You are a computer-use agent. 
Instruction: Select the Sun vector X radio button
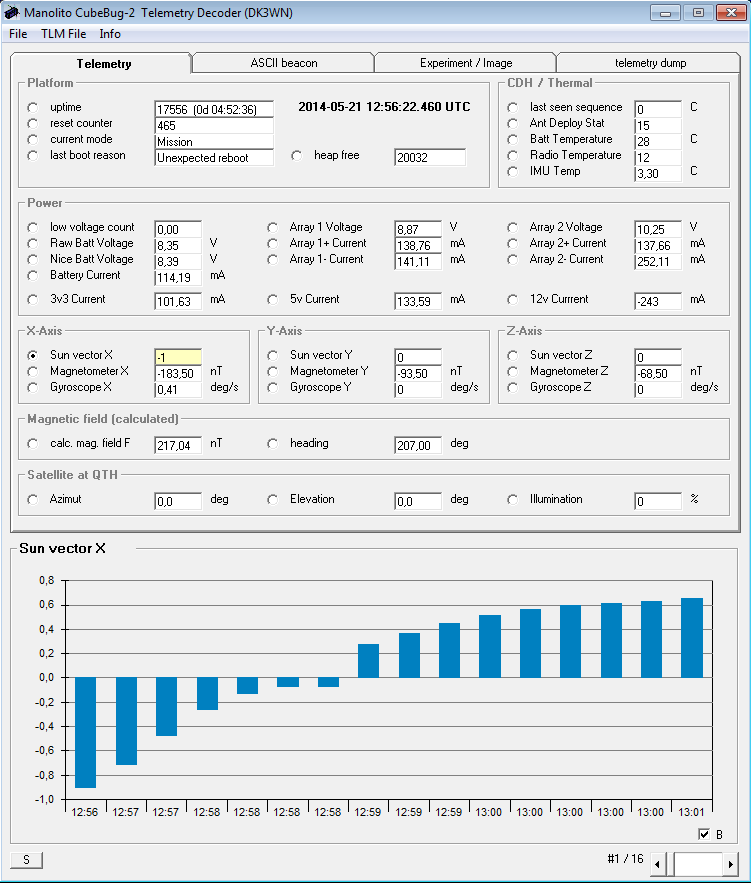pos(33,355)
